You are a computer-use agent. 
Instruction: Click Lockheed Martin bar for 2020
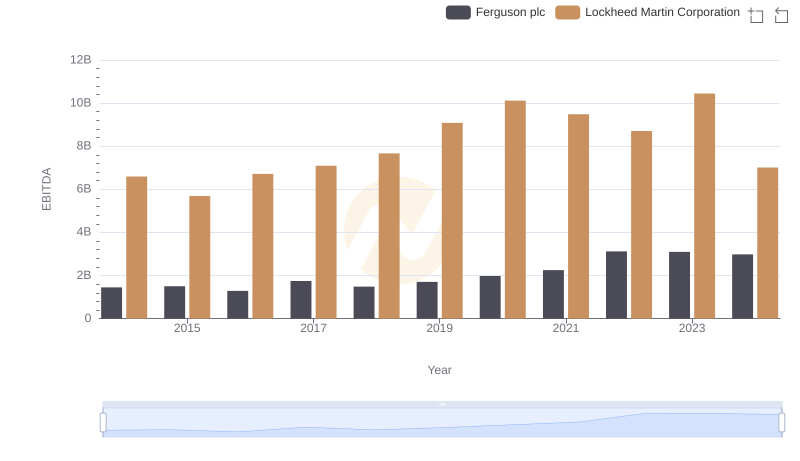pos(515,210)
